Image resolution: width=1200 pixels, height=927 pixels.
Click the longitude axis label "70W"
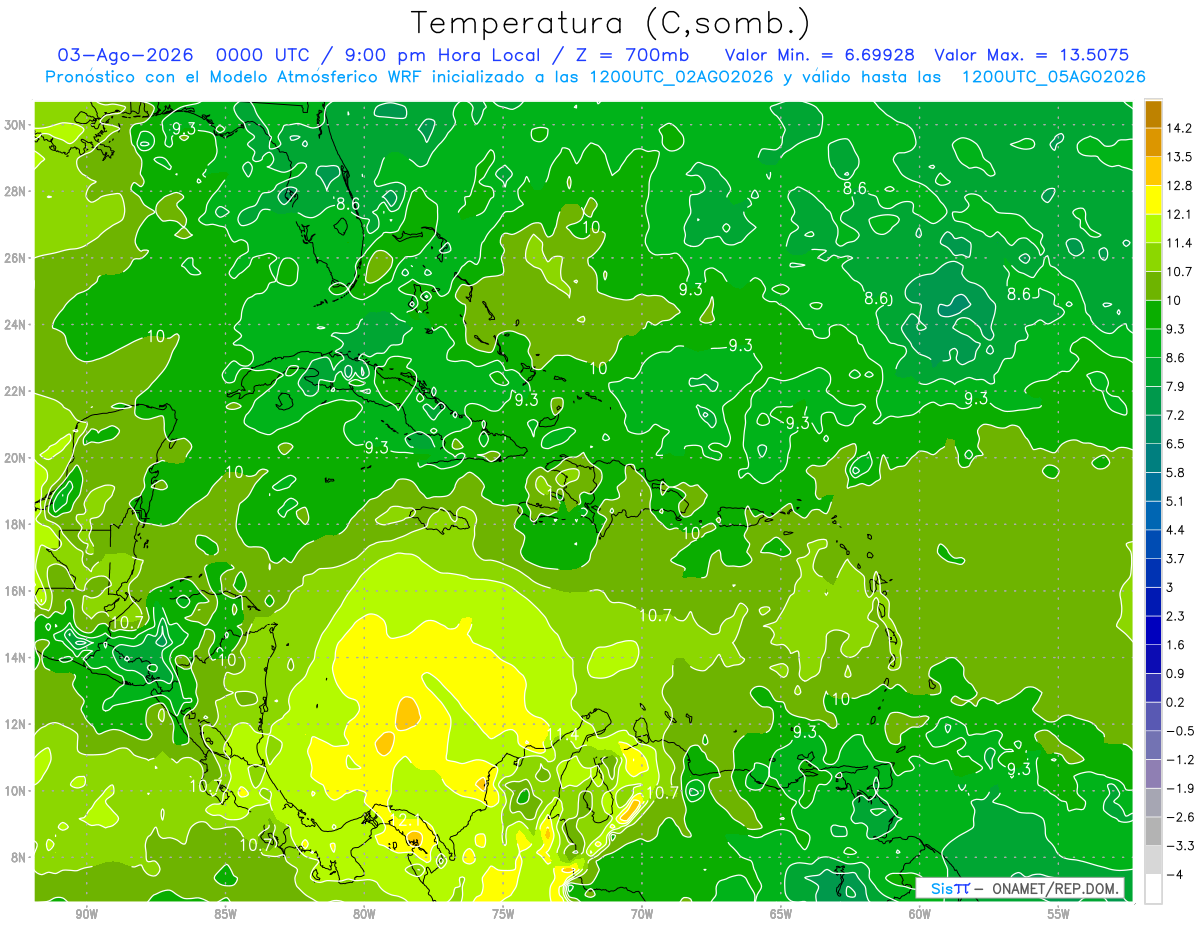642,914
